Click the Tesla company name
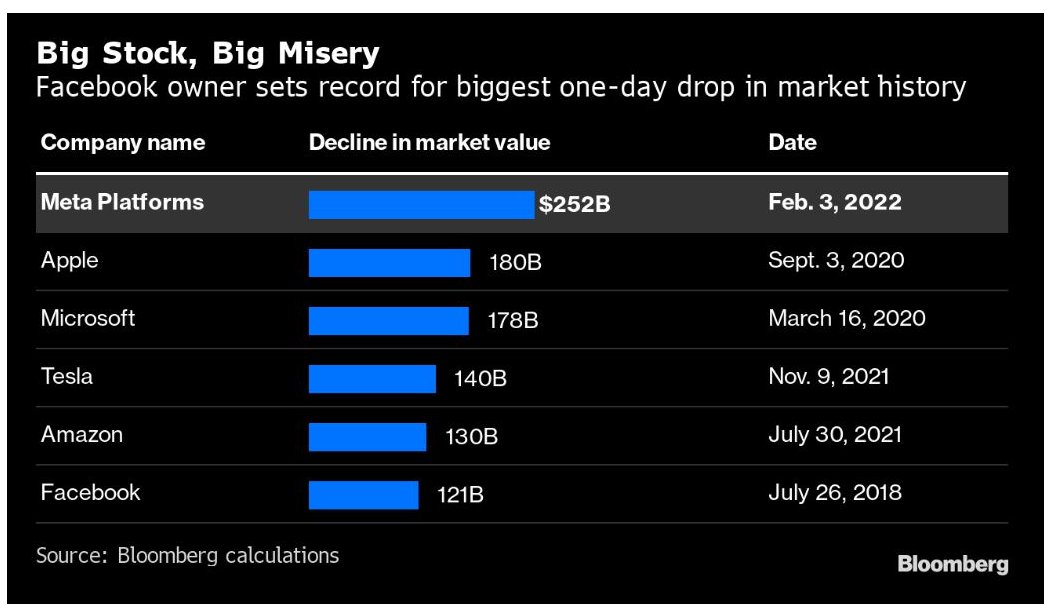1055x616 pixels. point(67,376)
